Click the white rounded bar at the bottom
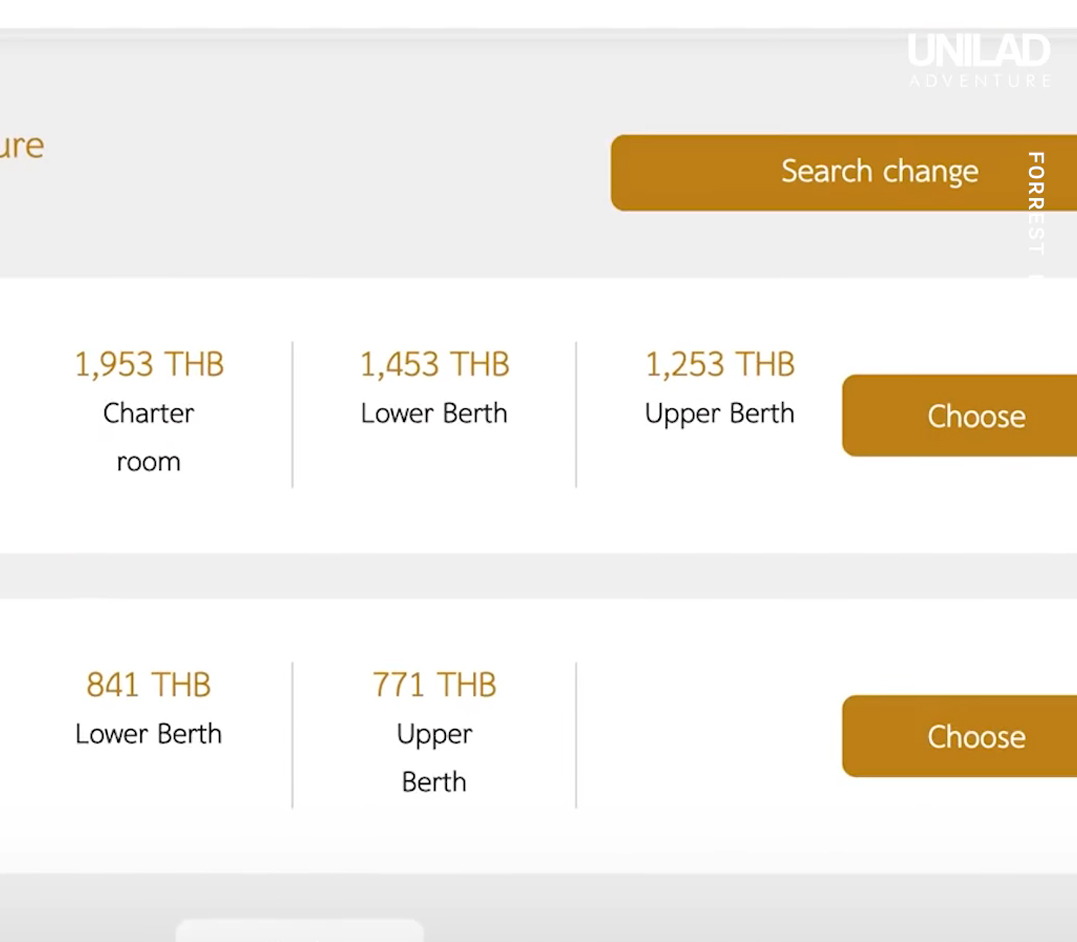This screenshot has width=1077, height=942. point(299,930)
